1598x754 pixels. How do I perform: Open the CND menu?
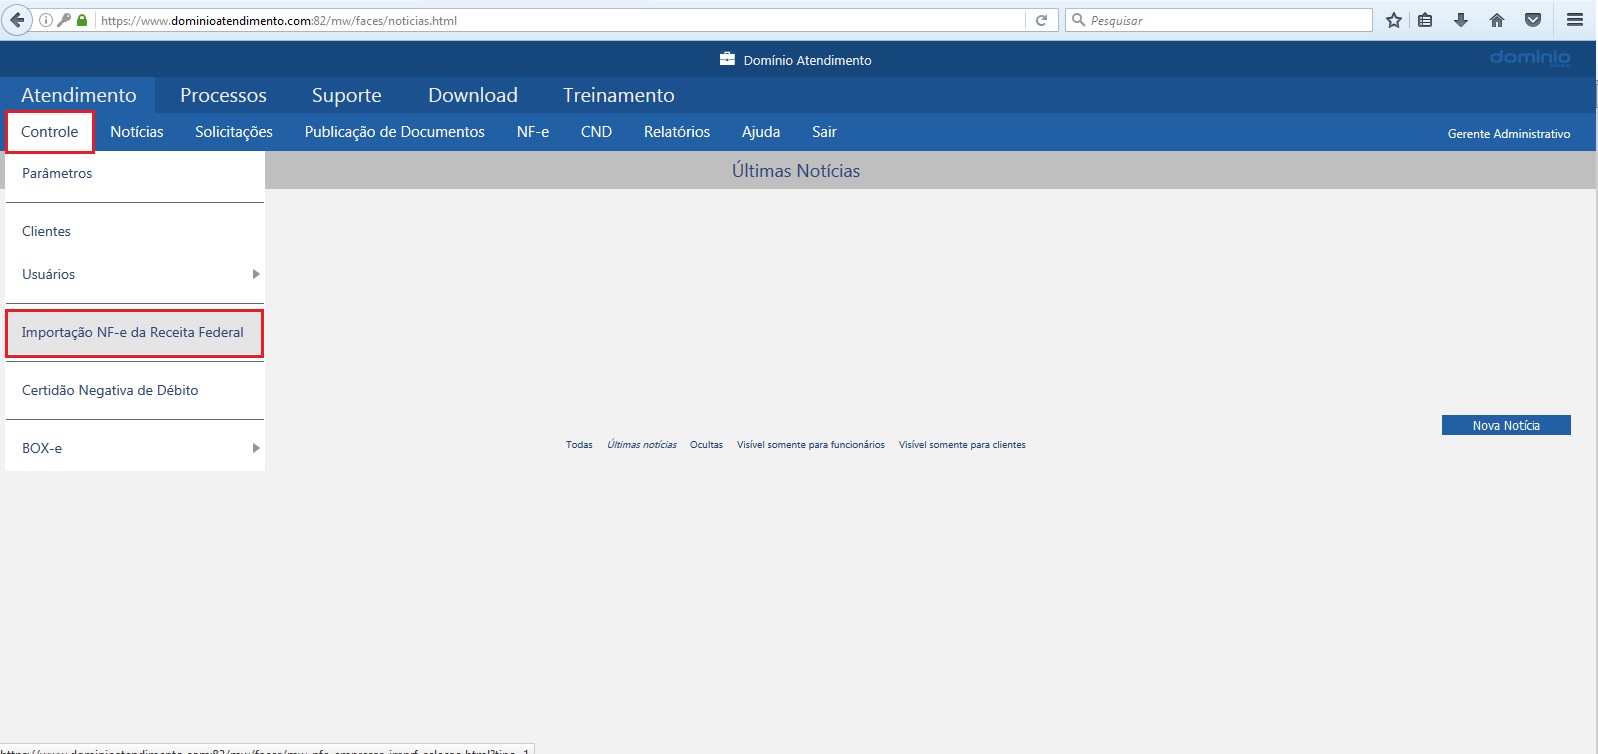596,132
